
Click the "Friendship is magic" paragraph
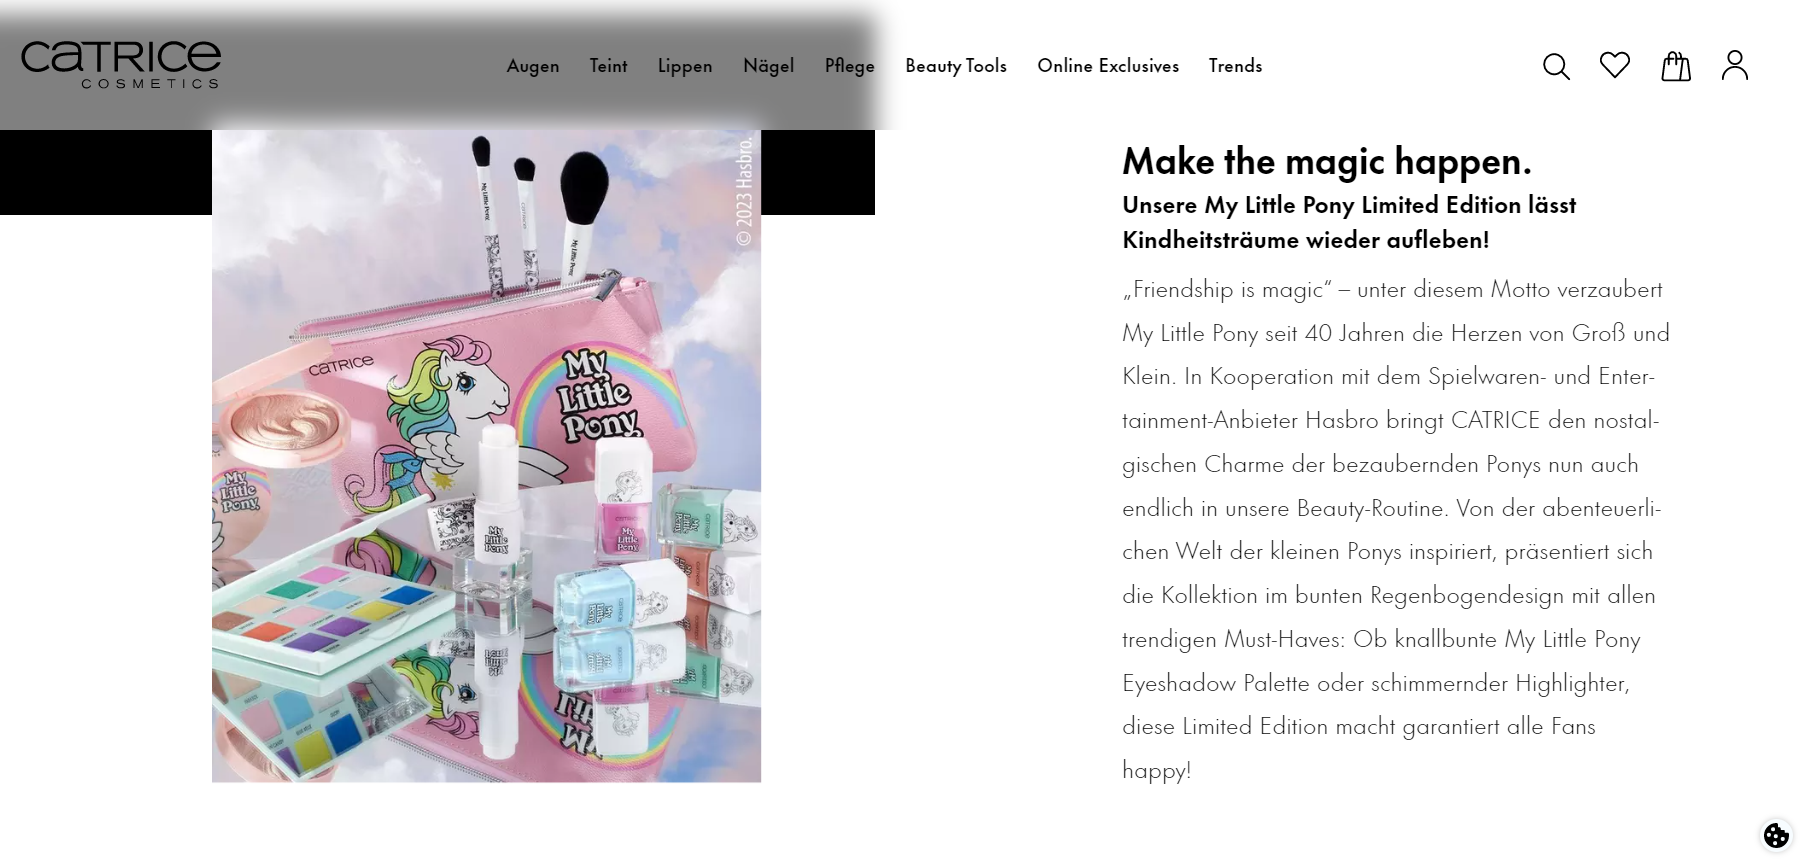tap(1395, 529)
